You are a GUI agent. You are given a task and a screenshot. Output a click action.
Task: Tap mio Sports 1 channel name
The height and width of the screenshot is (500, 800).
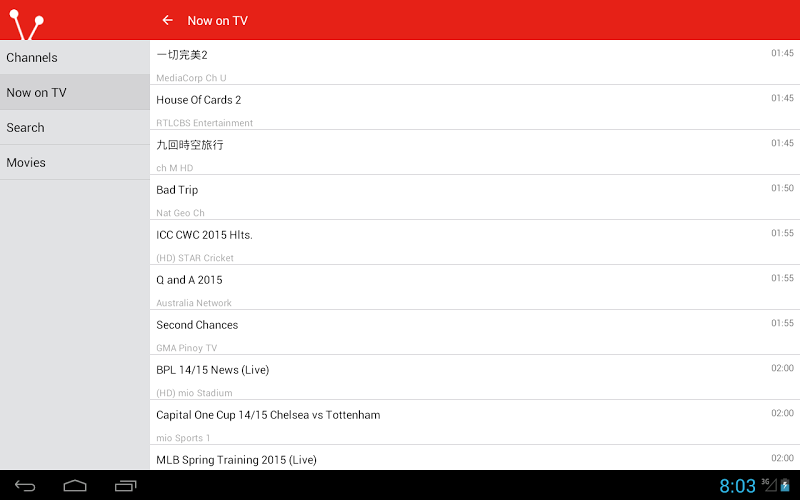(183, 438)
